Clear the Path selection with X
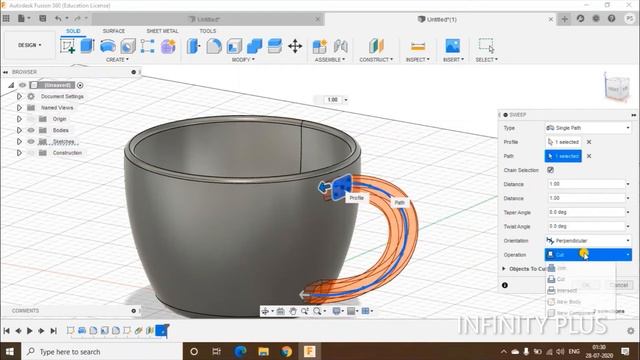This screenshot has width=640, height=360. [589, 156]
